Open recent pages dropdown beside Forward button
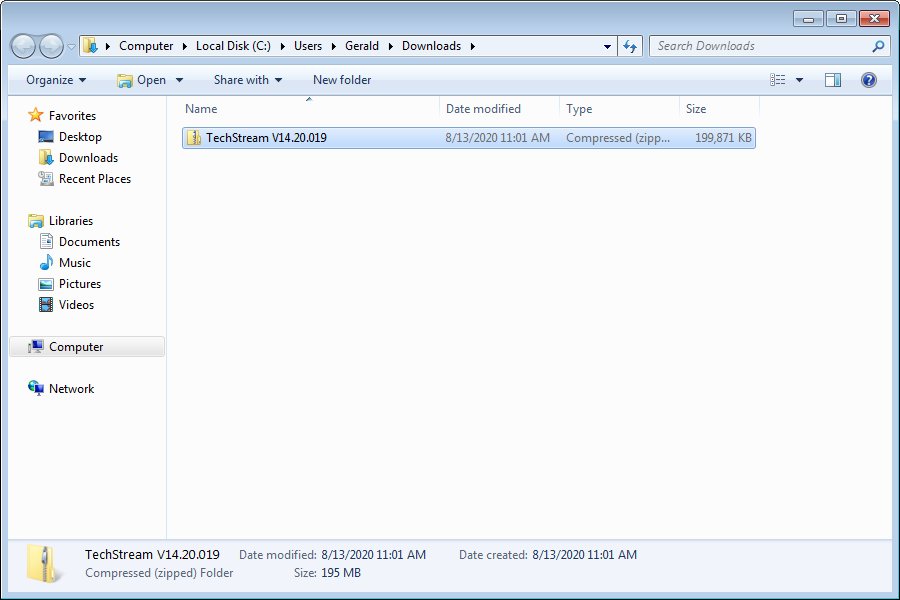This screenshot has width=900, height=600. (x=71, y=47)
